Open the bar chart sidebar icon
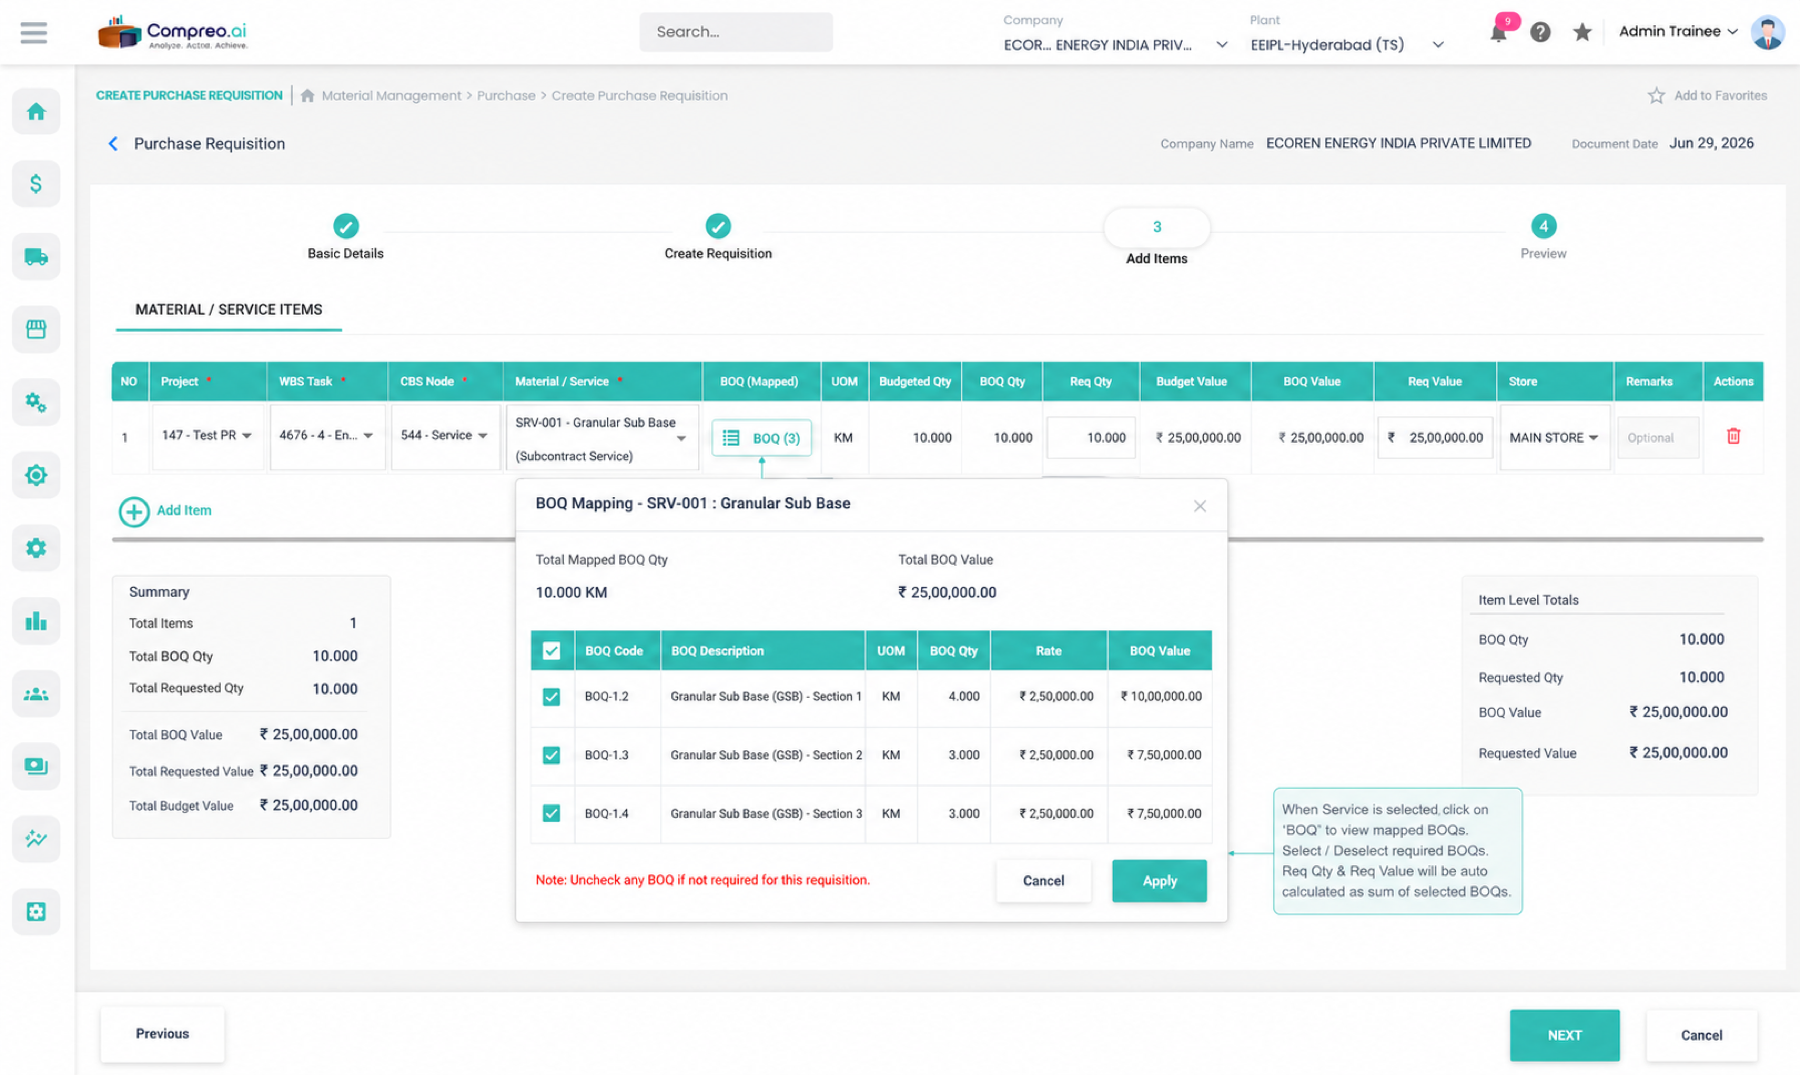The image size is (1800, 1075). [36, 621]
